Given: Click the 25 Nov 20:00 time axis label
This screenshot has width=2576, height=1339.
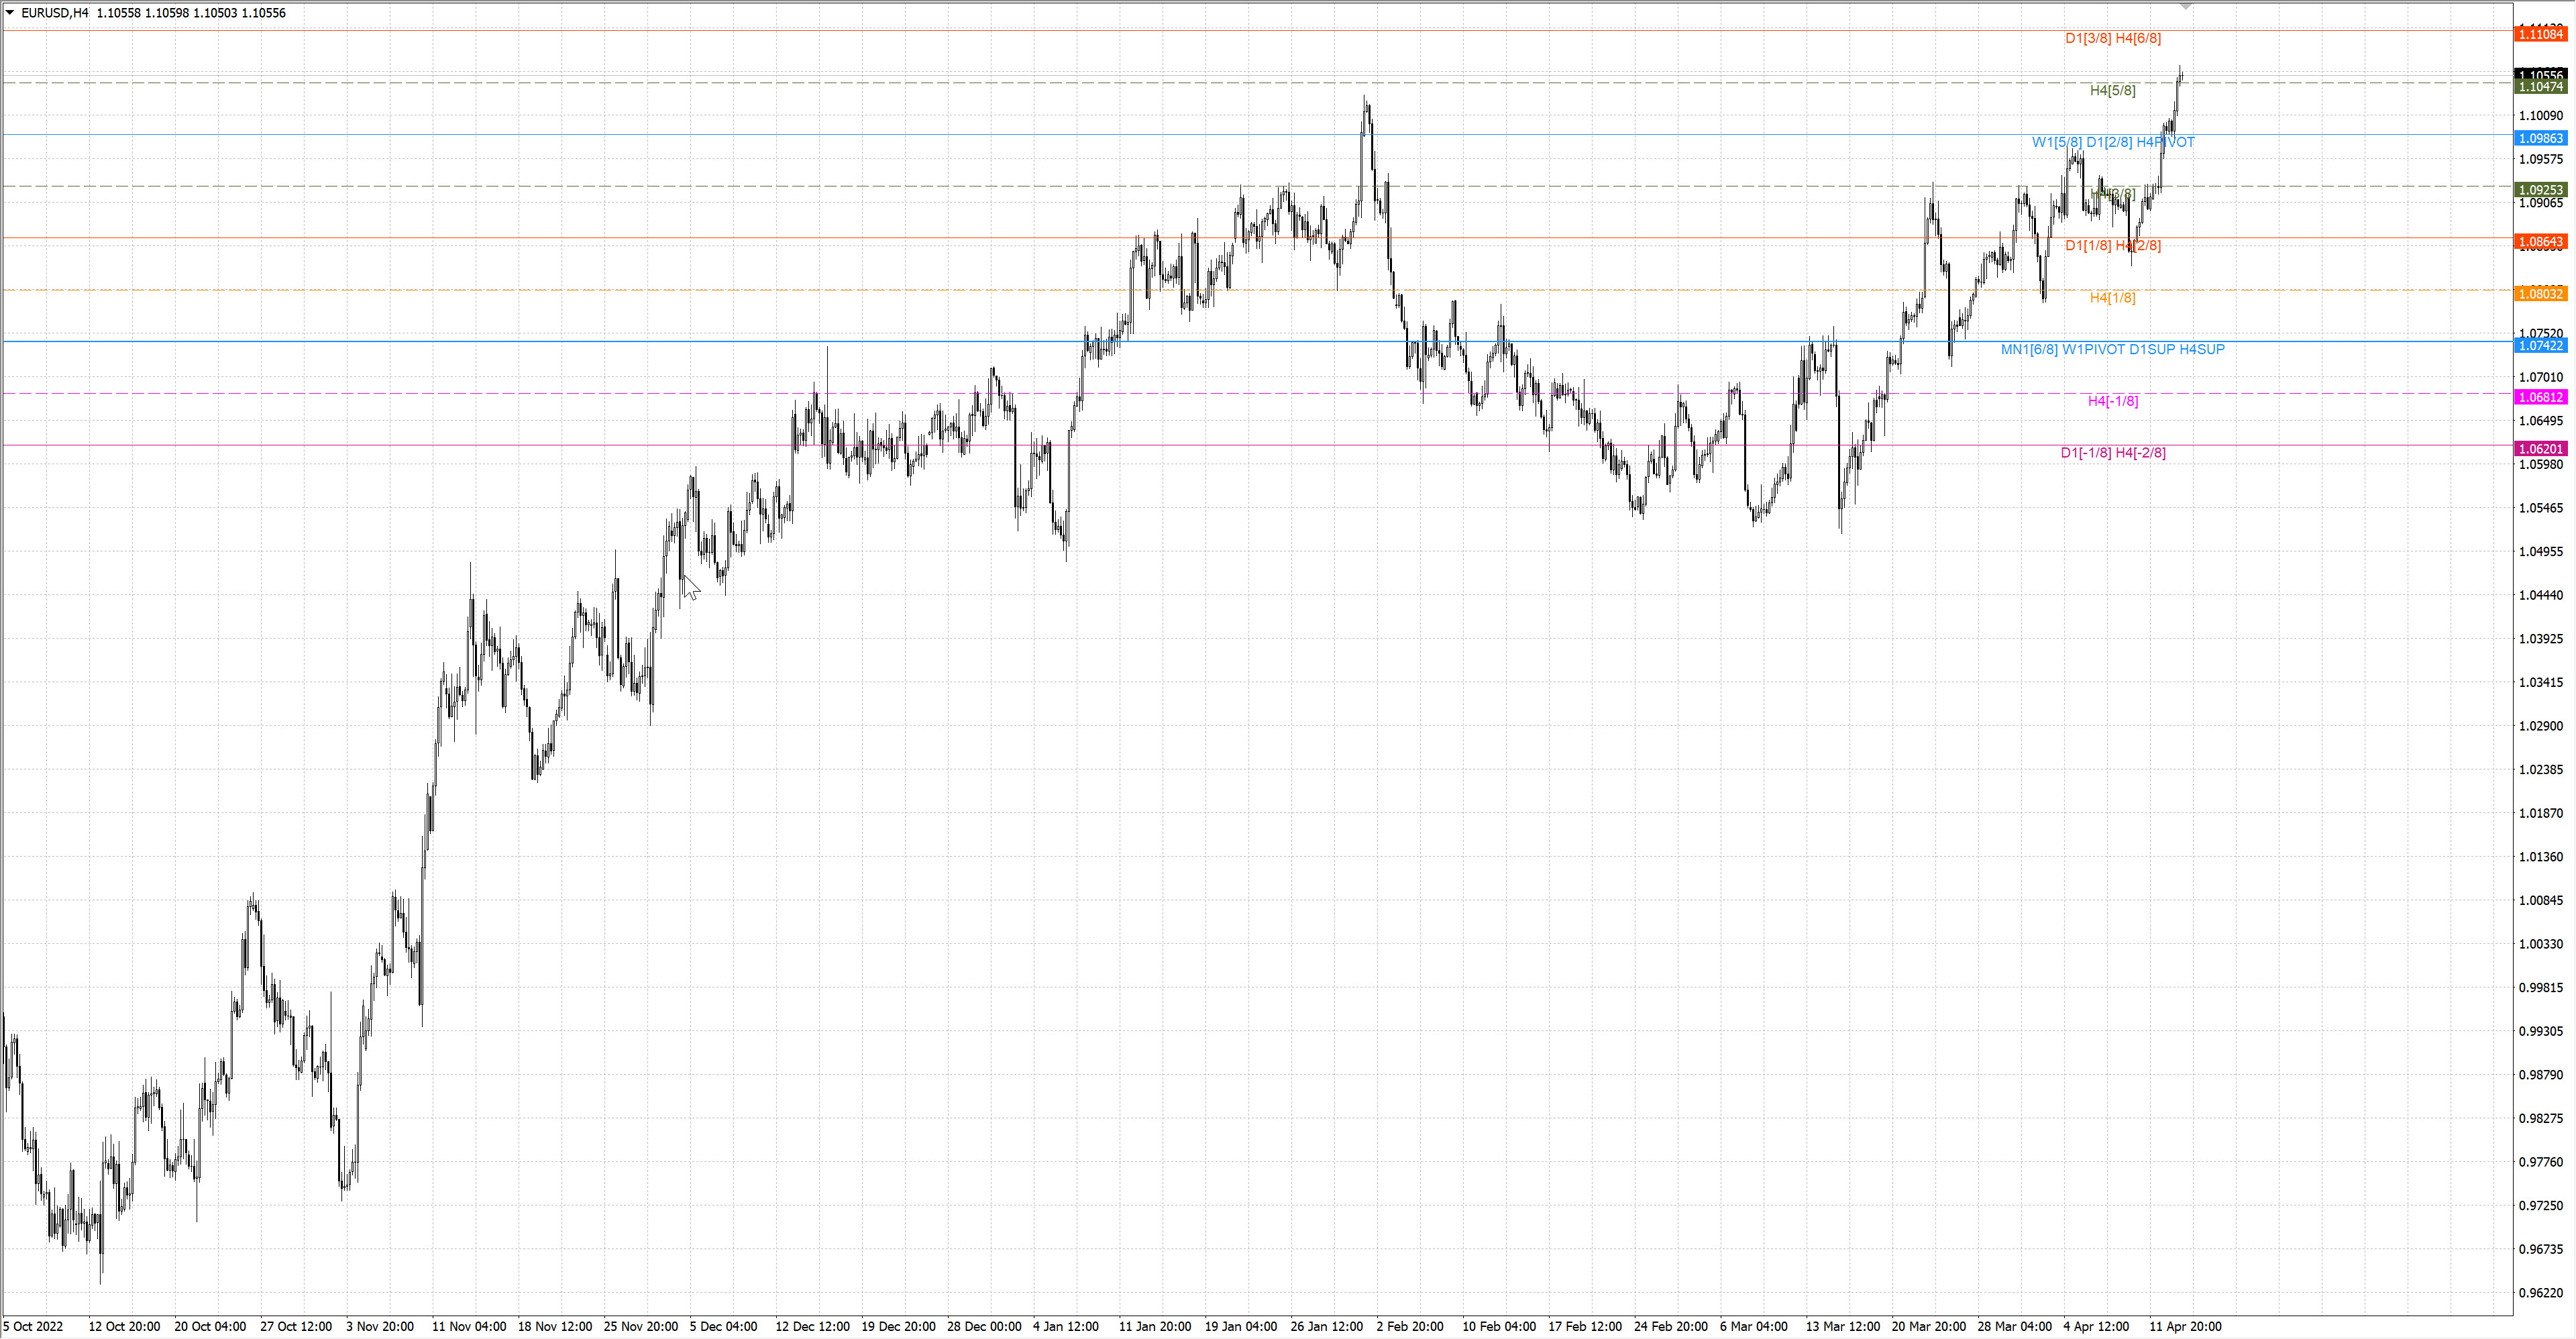Looking at the screenshot, I should click(x=641, y=1326).
